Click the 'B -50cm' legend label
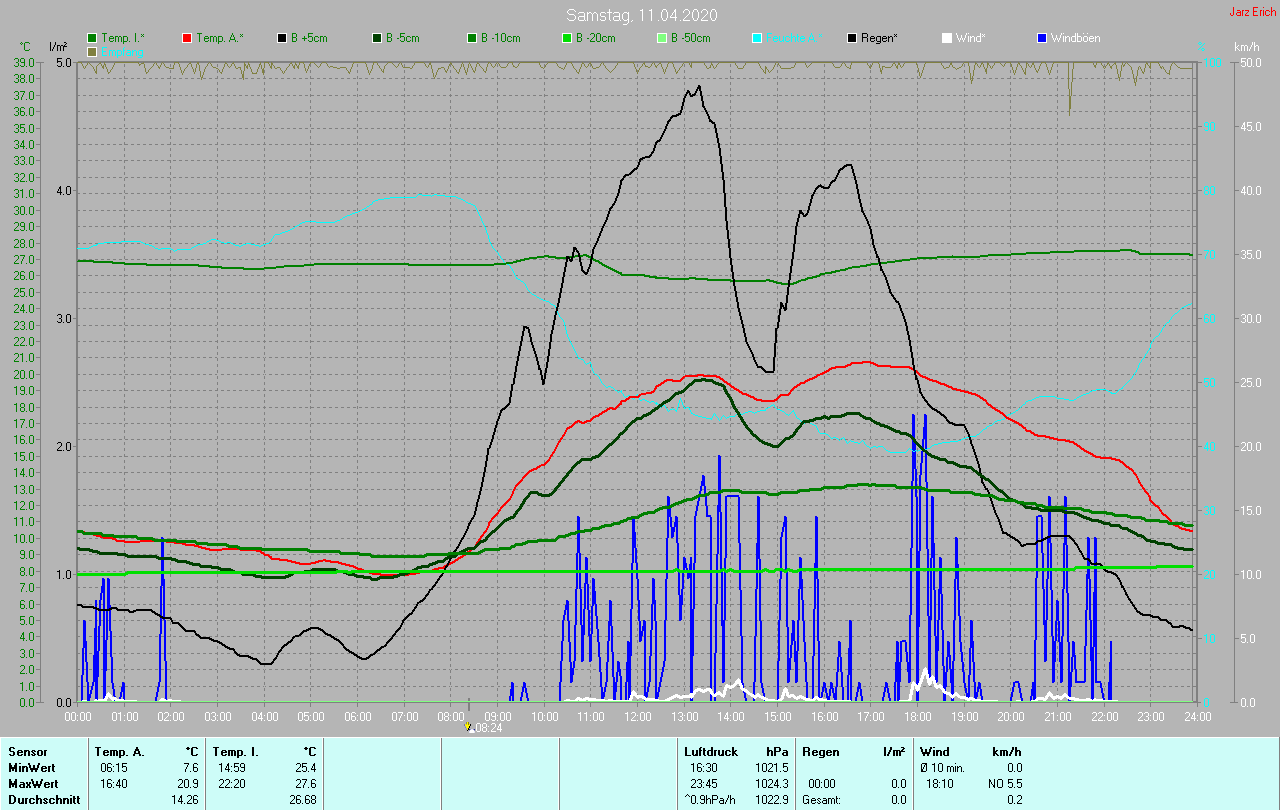1280x810 pixels. coord(690,38)
